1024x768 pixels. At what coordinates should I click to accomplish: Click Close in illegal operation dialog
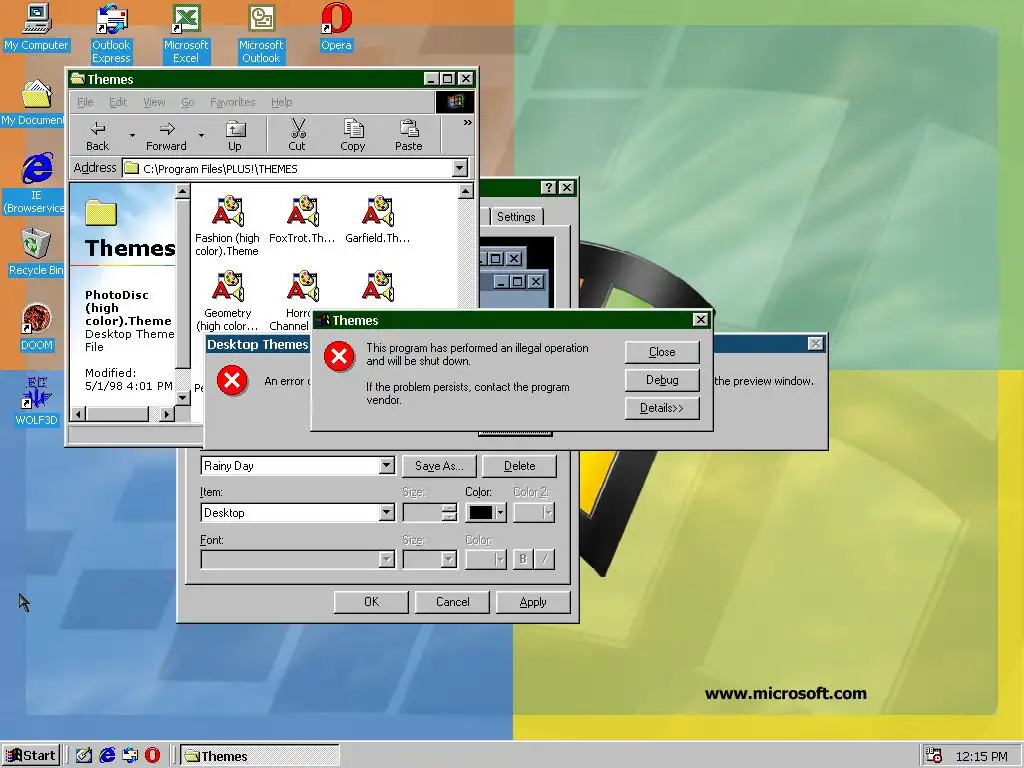point(662,352)
